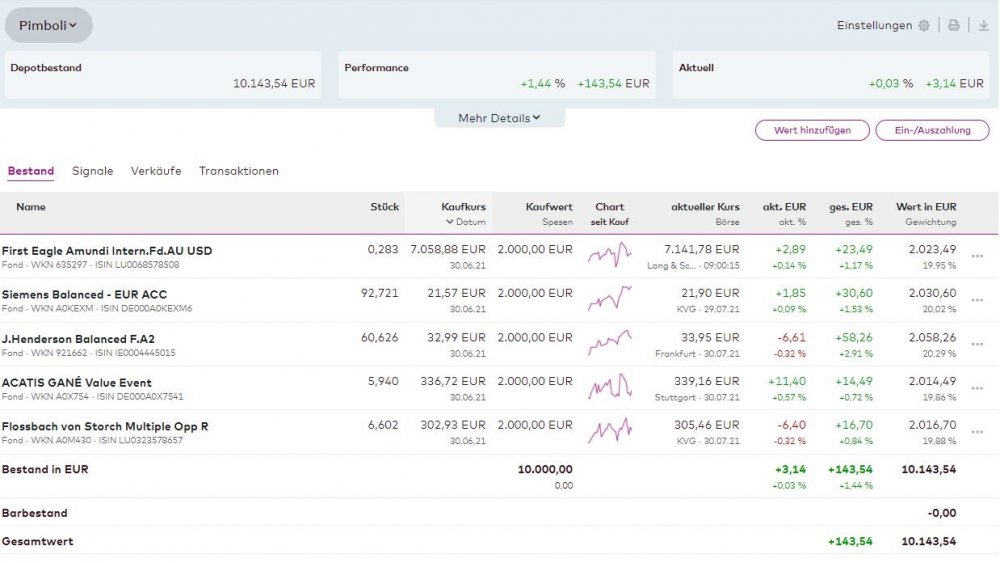This screenshot has height=563, width=1000.
Task: Open three-dot menu for ACATIS GANÉ
Action: coord(977,388)
